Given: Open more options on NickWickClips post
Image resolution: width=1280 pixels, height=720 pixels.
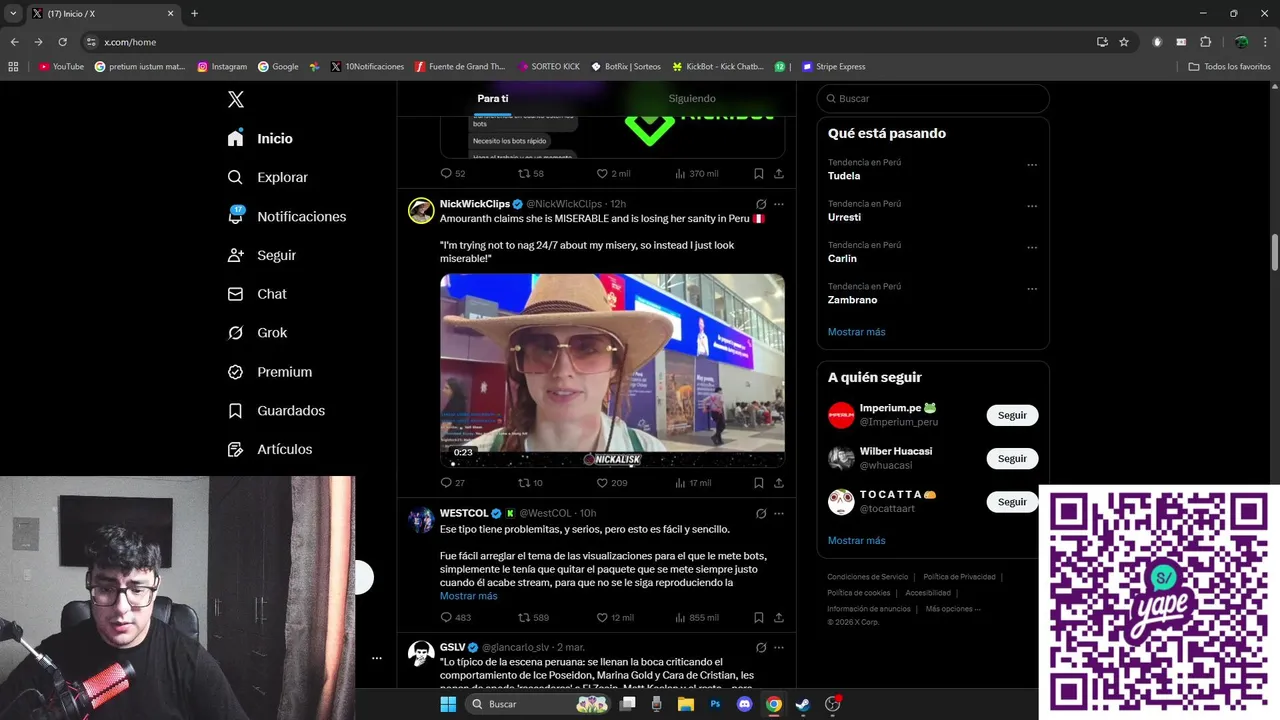Looking at the screenshot, I should (779, 204).
